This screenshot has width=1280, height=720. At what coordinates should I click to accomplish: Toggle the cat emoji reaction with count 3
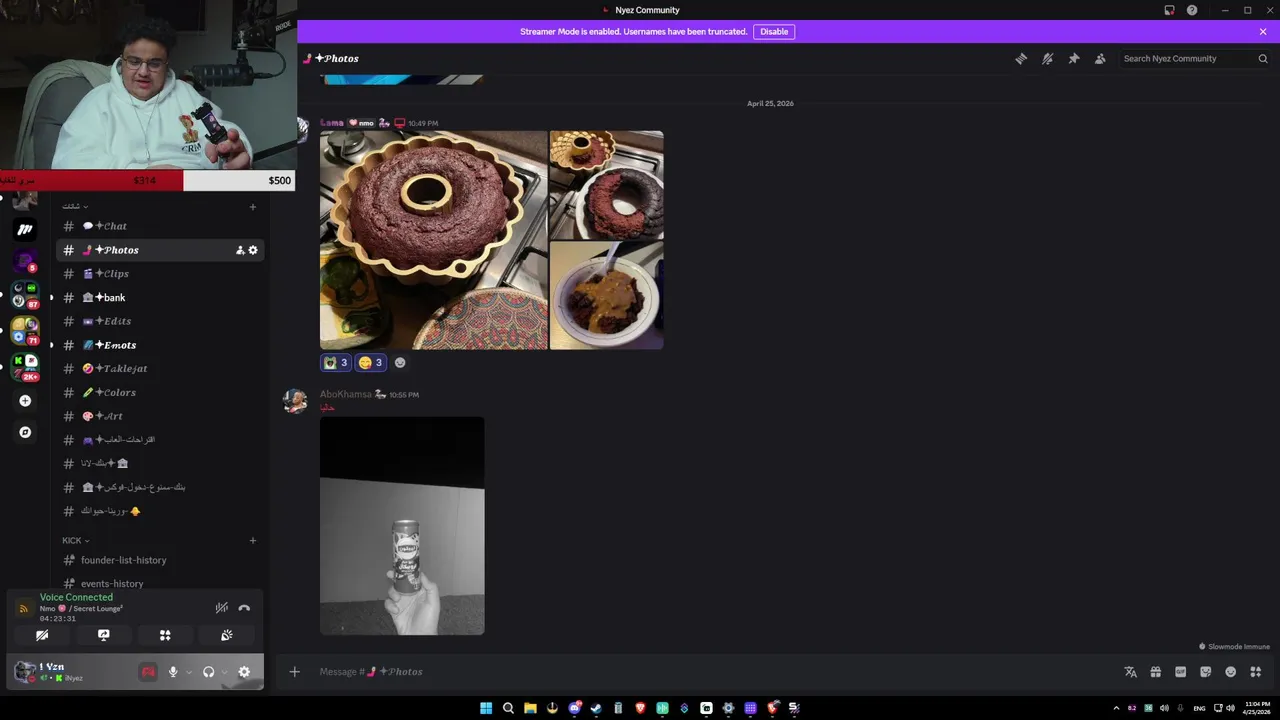335,363
